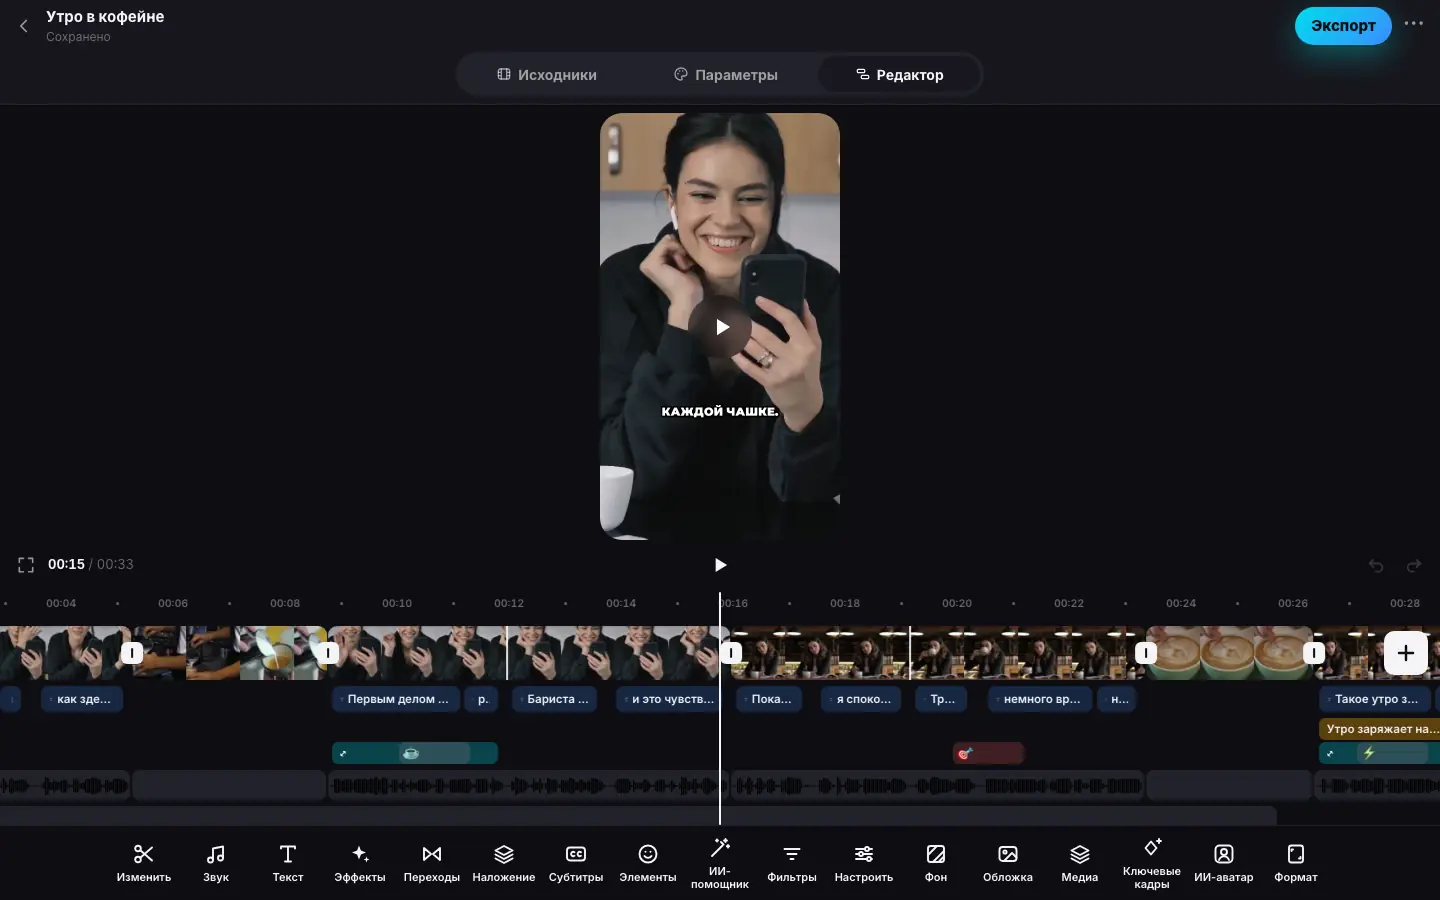
Task: Click the 00:20 mark on the timeline ruler
Action: click(x=957, y=603)
